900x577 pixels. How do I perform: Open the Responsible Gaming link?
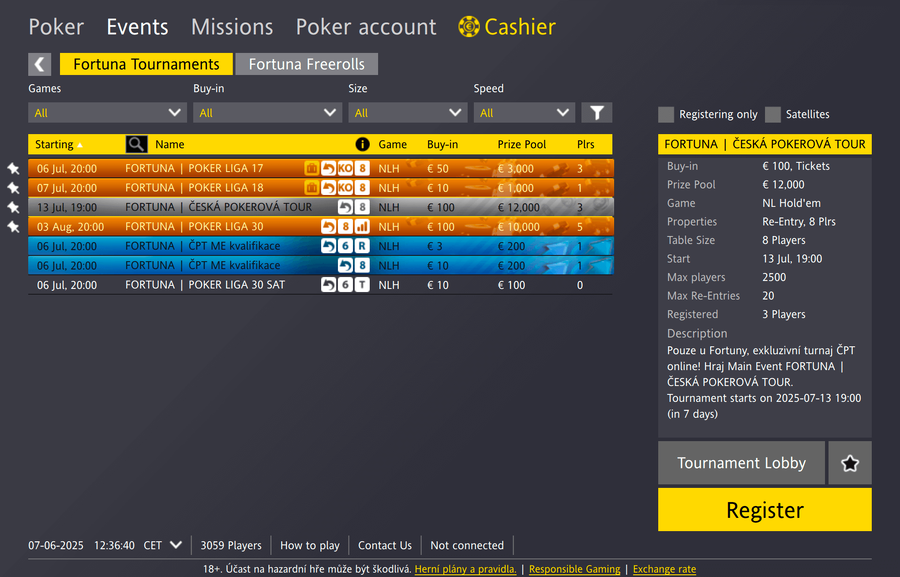(575, 569)
